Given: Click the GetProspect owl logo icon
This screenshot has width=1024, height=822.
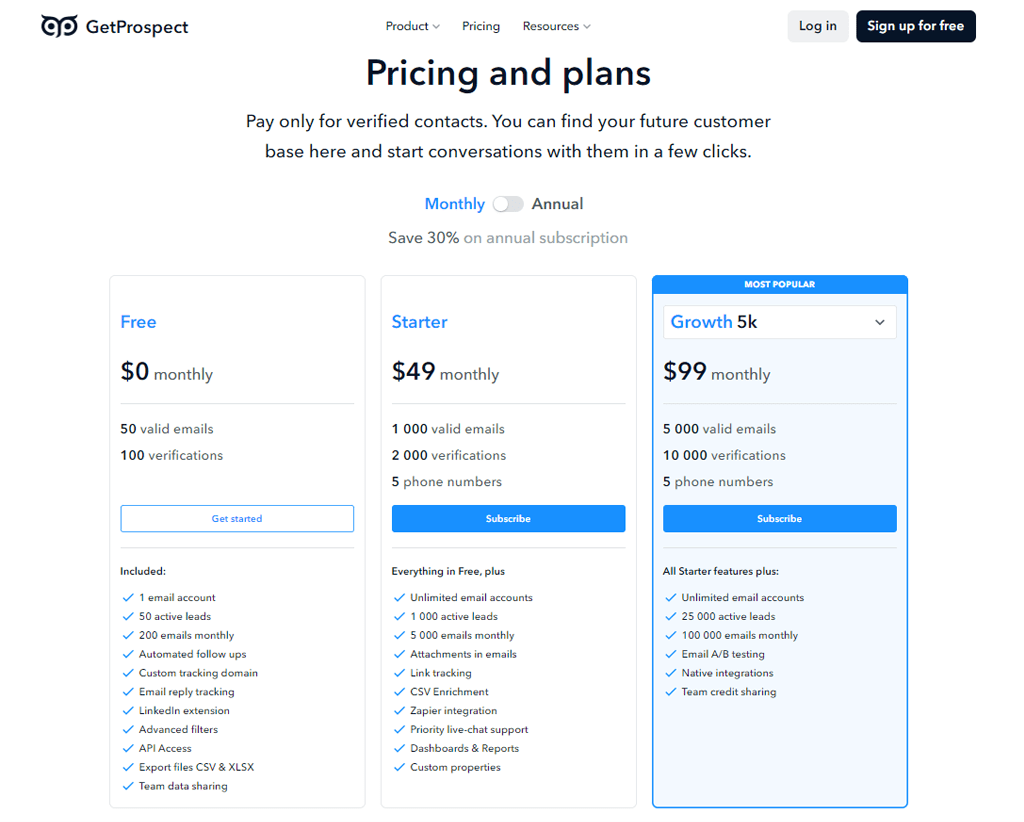Looking at the screenshot, I should pyautogui.click(x=59, y=26).
